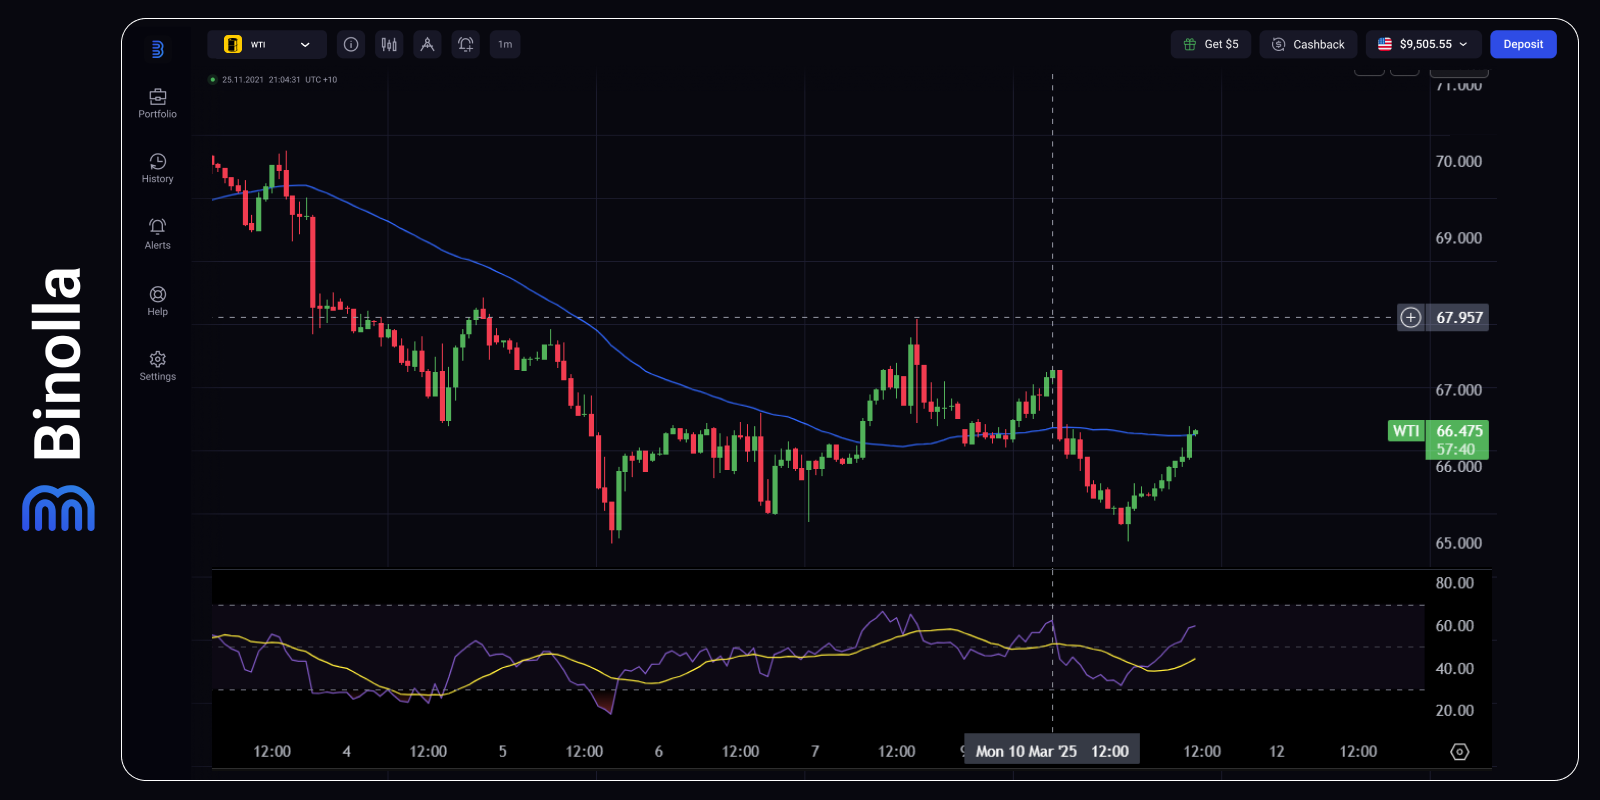Open the Alerts section
The width and height of the screenshot is (1600, 800).
click(157, 234)
